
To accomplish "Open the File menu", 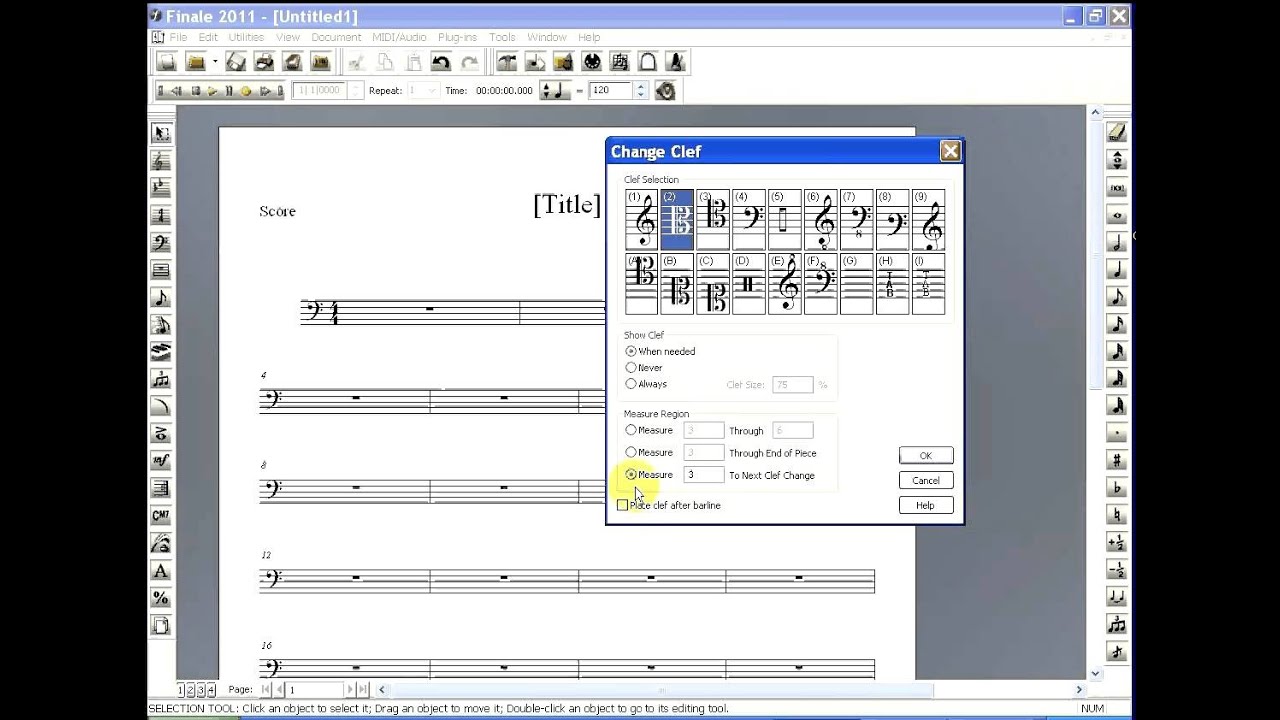I will (178, 37).
